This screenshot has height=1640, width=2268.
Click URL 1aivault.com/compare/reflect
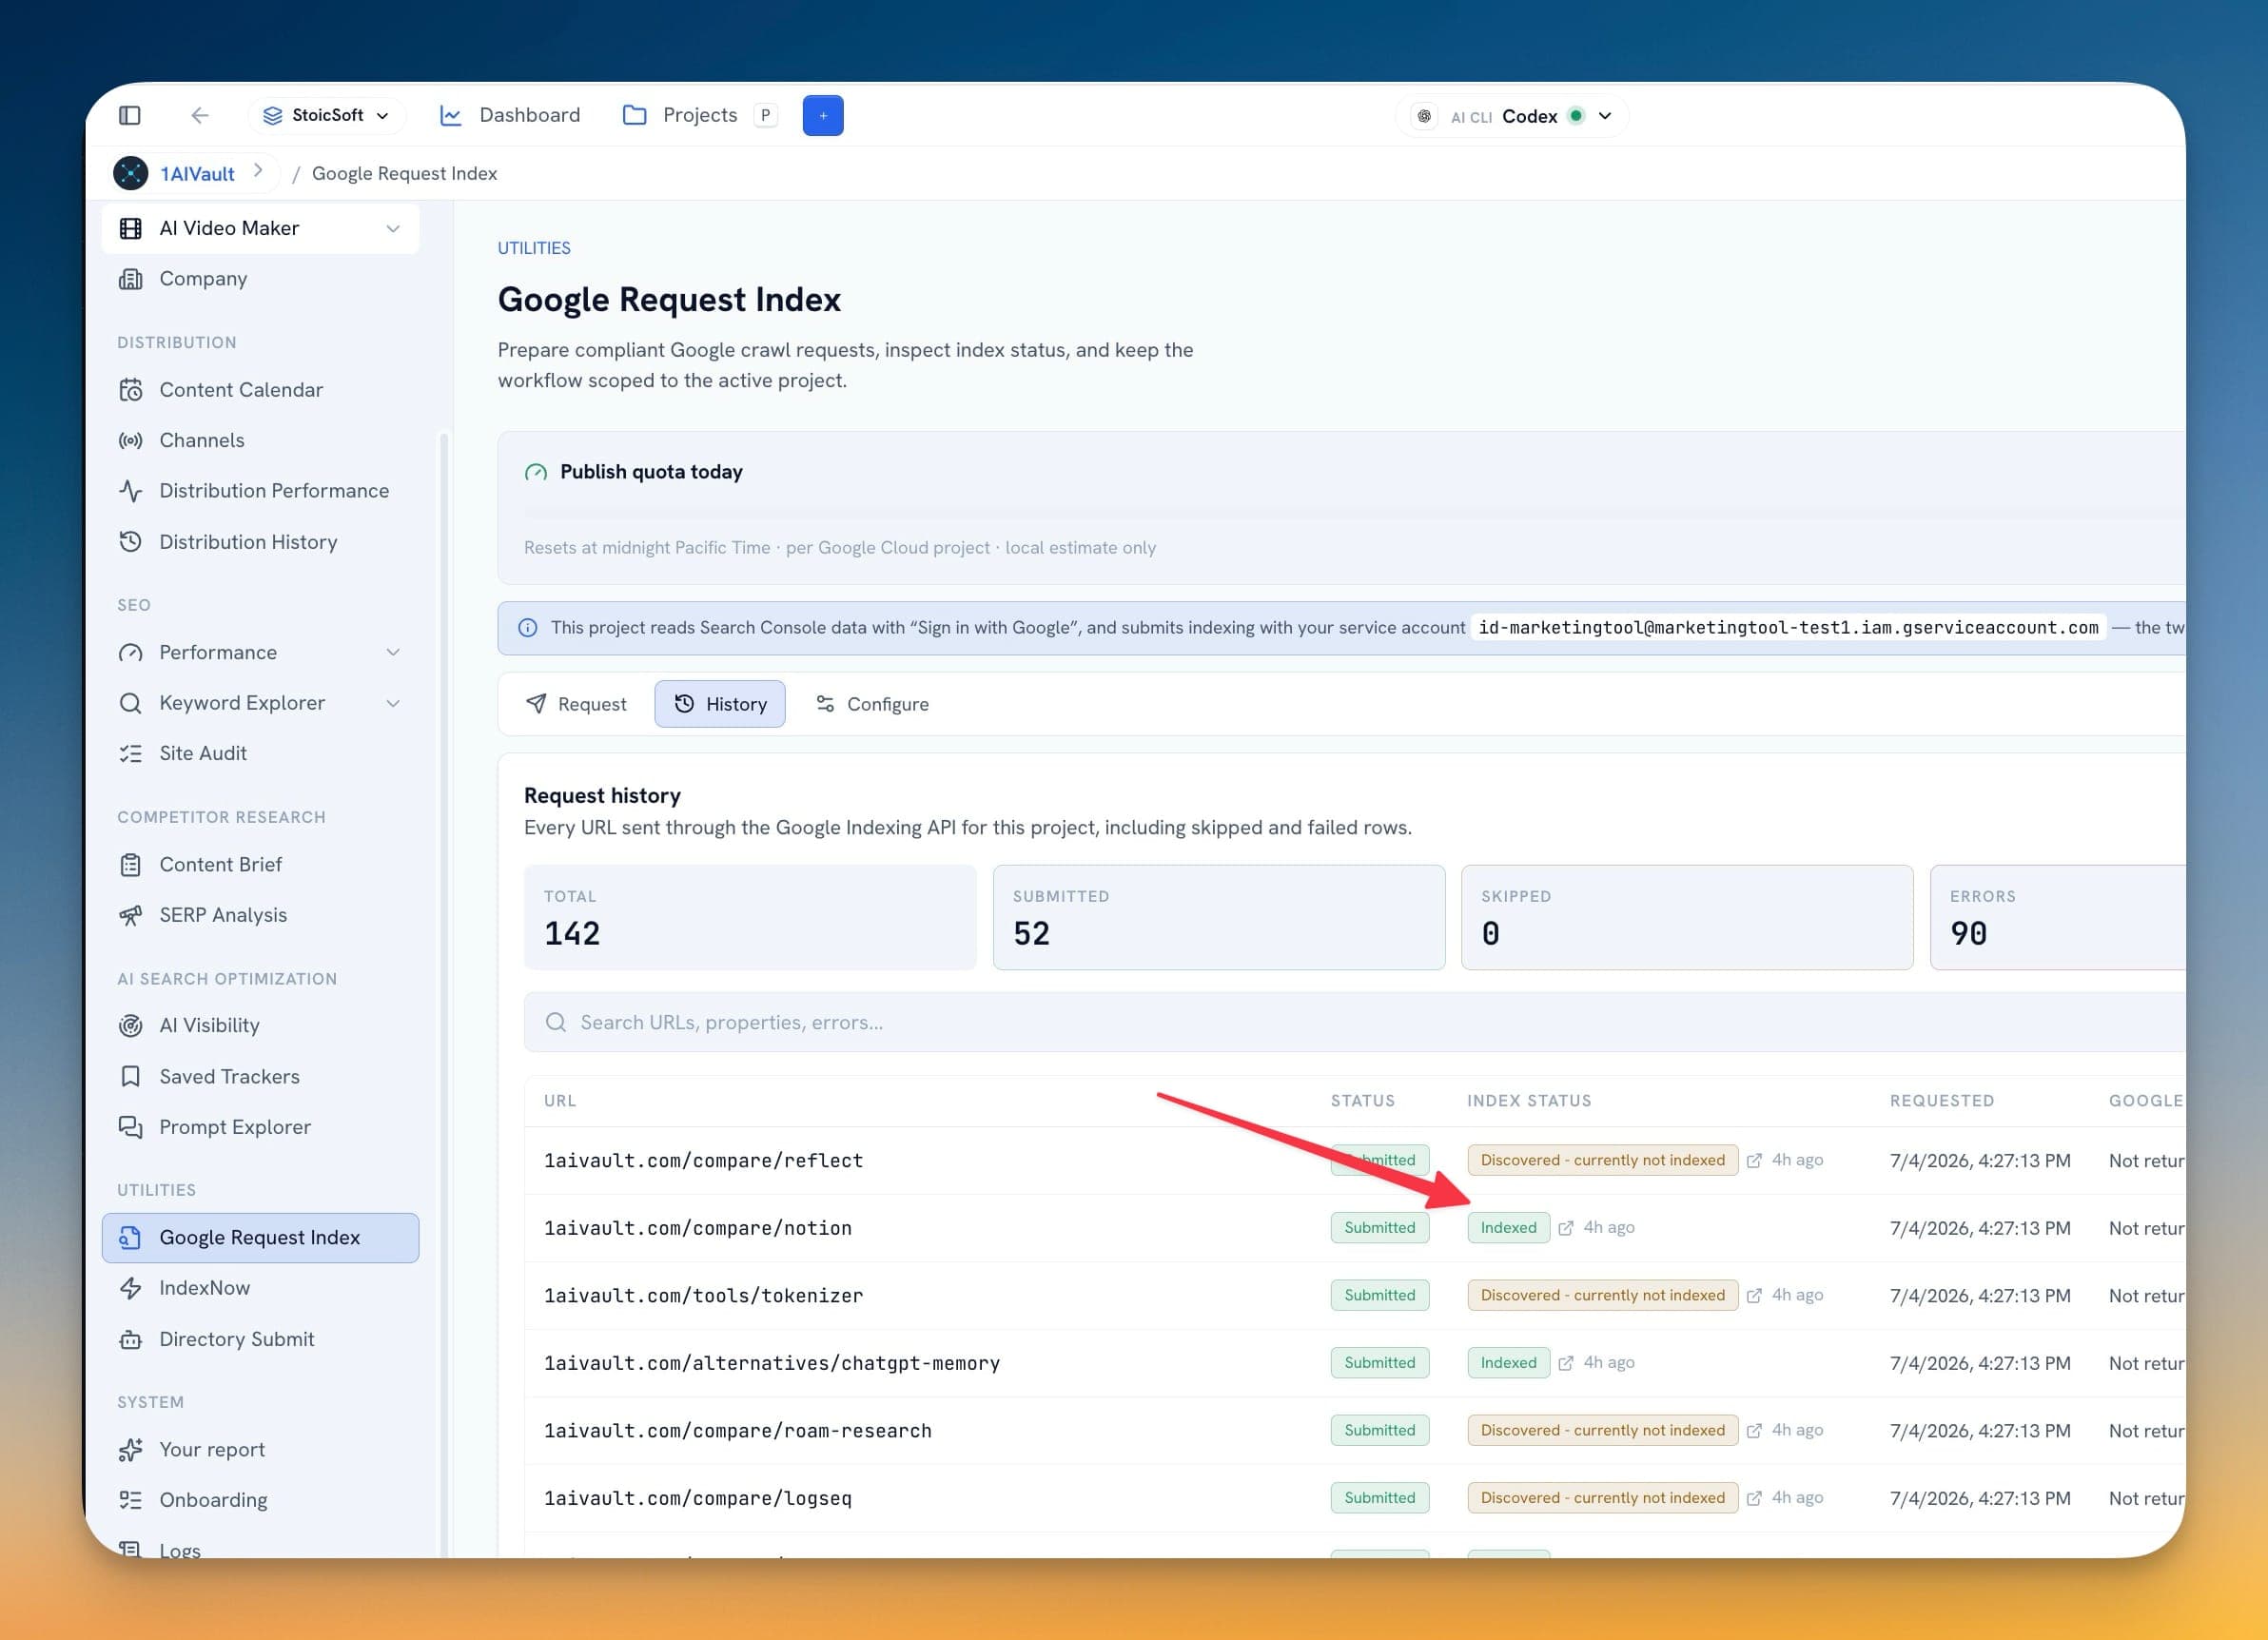point(703,1160)
